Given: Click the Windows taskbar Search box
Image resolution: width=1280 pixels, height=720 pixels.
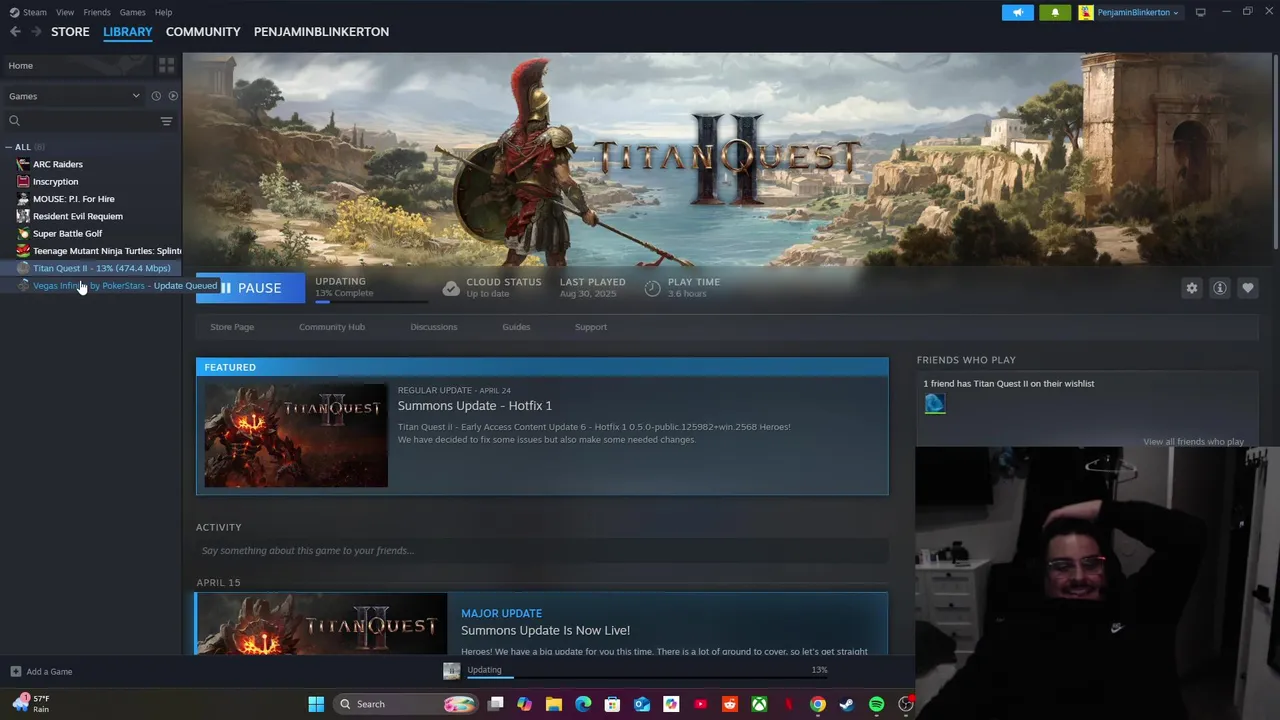Looking at the screenshot, I should tap(407, 704).
